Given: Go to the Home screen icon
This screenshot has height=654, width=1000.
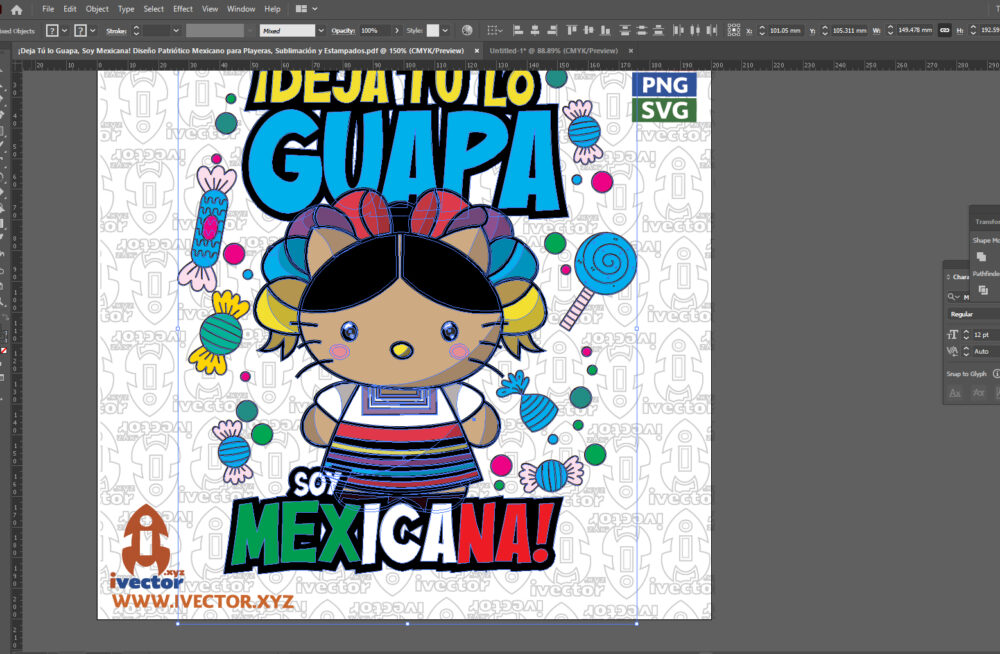Looking at the screenshot, I should pyautogui.click(x=17, y=10).
